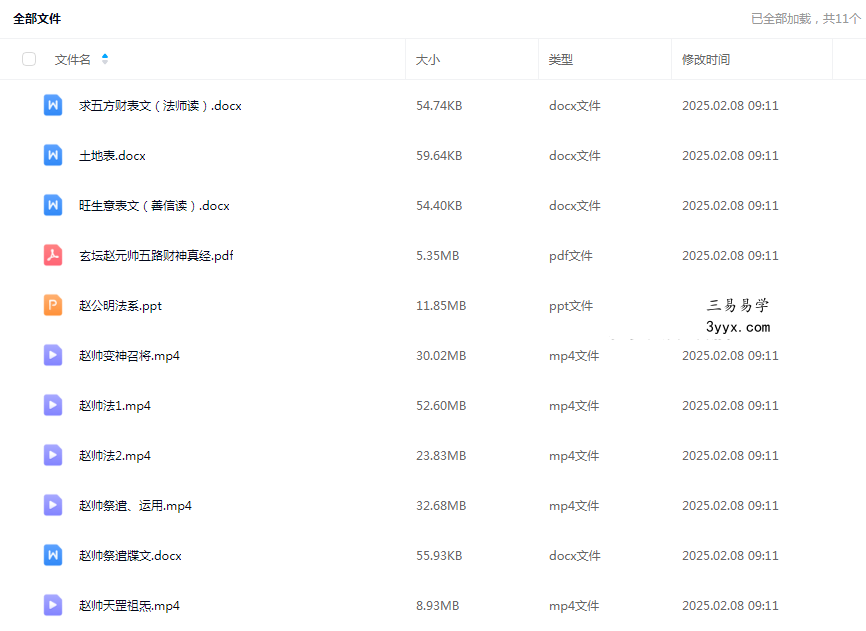
Task: Click Word icon beside 土地表.docx
Action: tap(53, 155)
